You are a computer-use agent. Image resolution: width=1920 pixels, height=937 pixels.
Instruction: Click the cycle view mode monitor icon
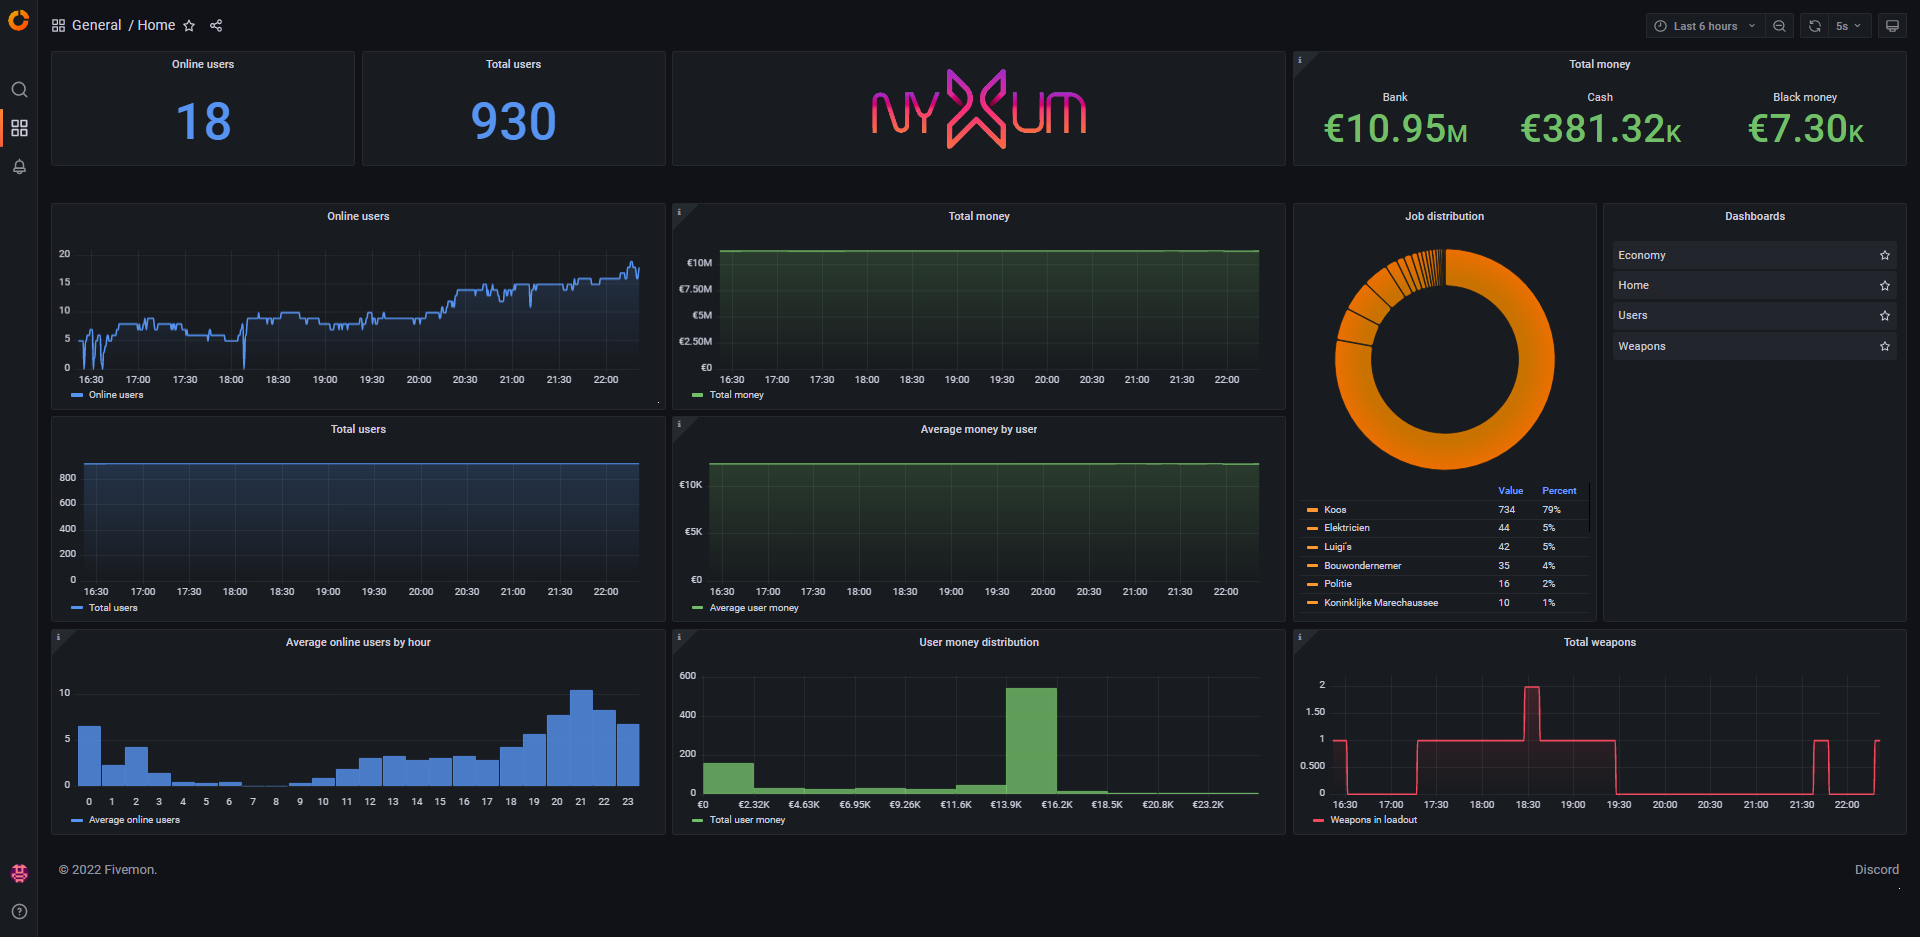click(x=1892, y=26)
